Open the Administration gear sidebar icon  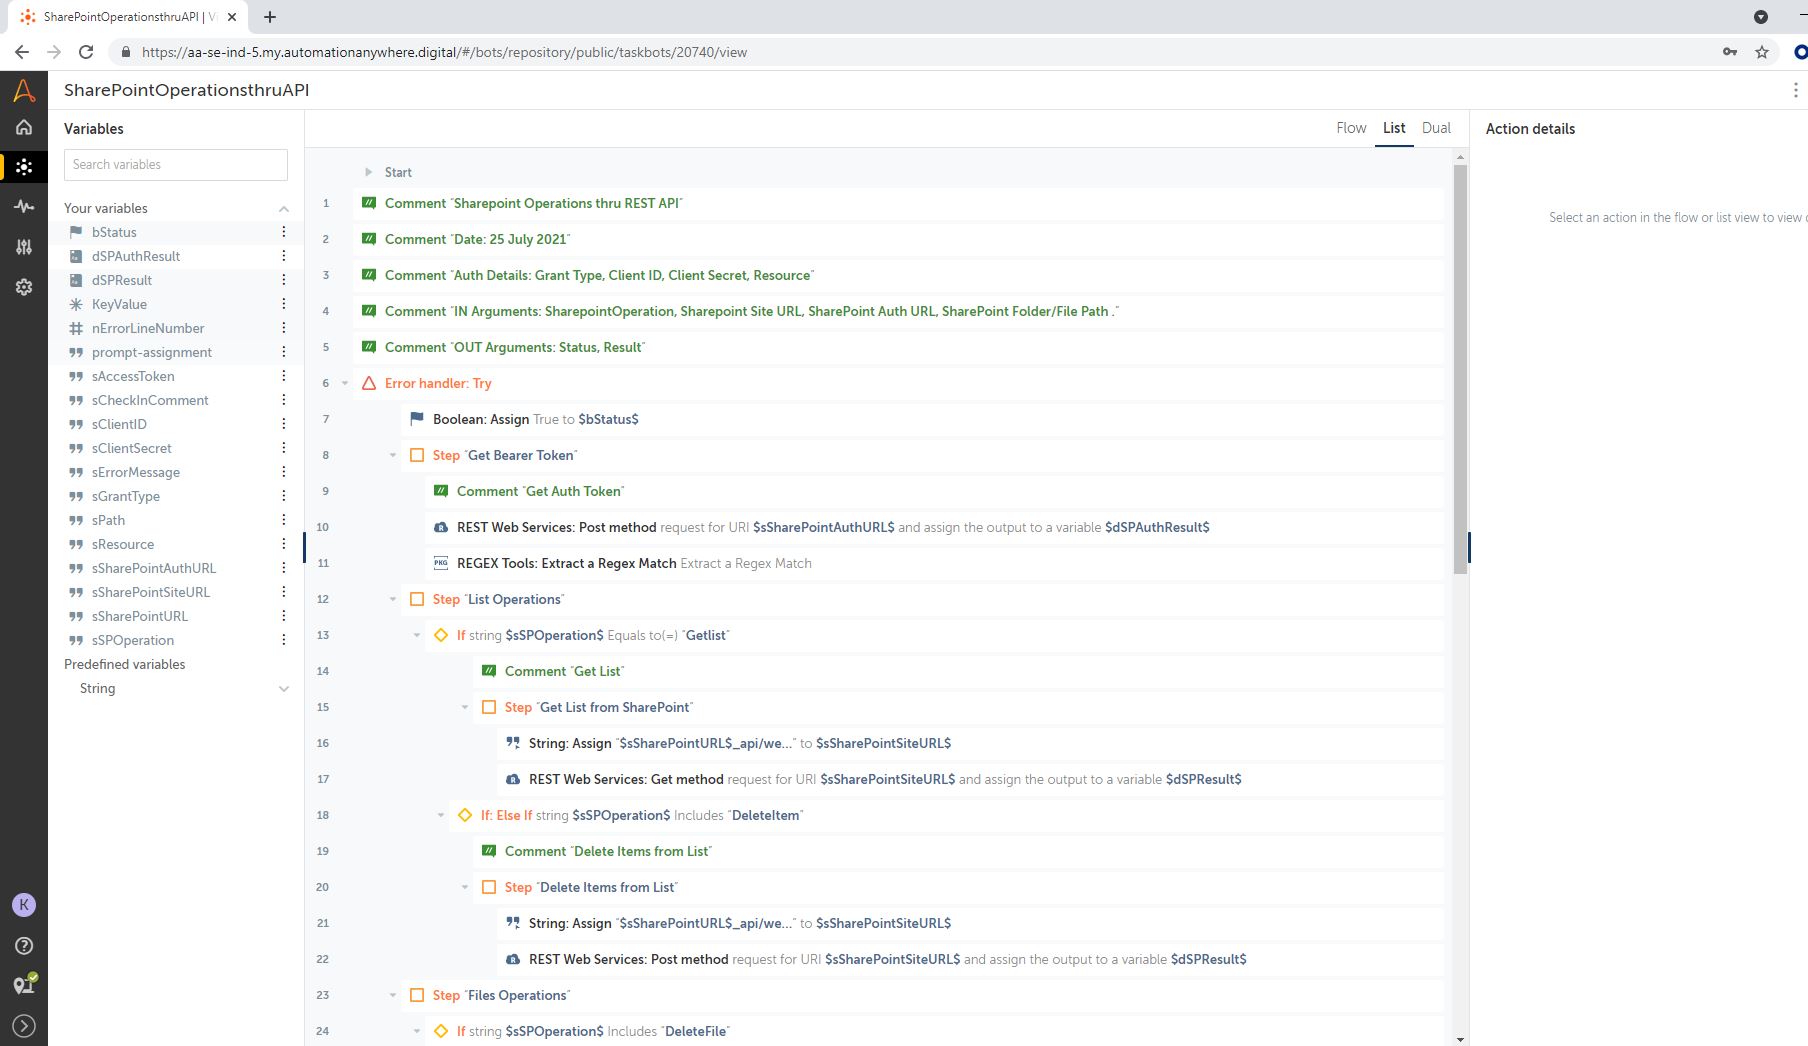(24, 287)
